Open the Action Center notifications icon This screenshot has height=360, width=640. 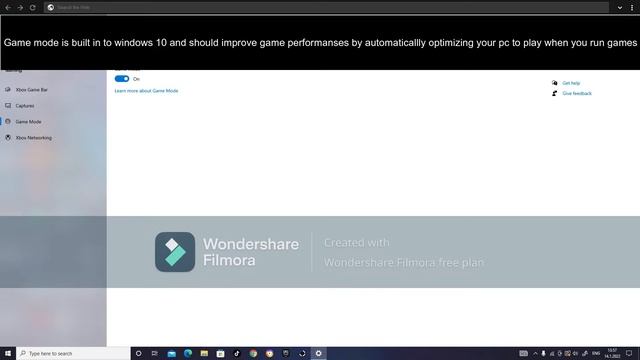pos(629,353)
